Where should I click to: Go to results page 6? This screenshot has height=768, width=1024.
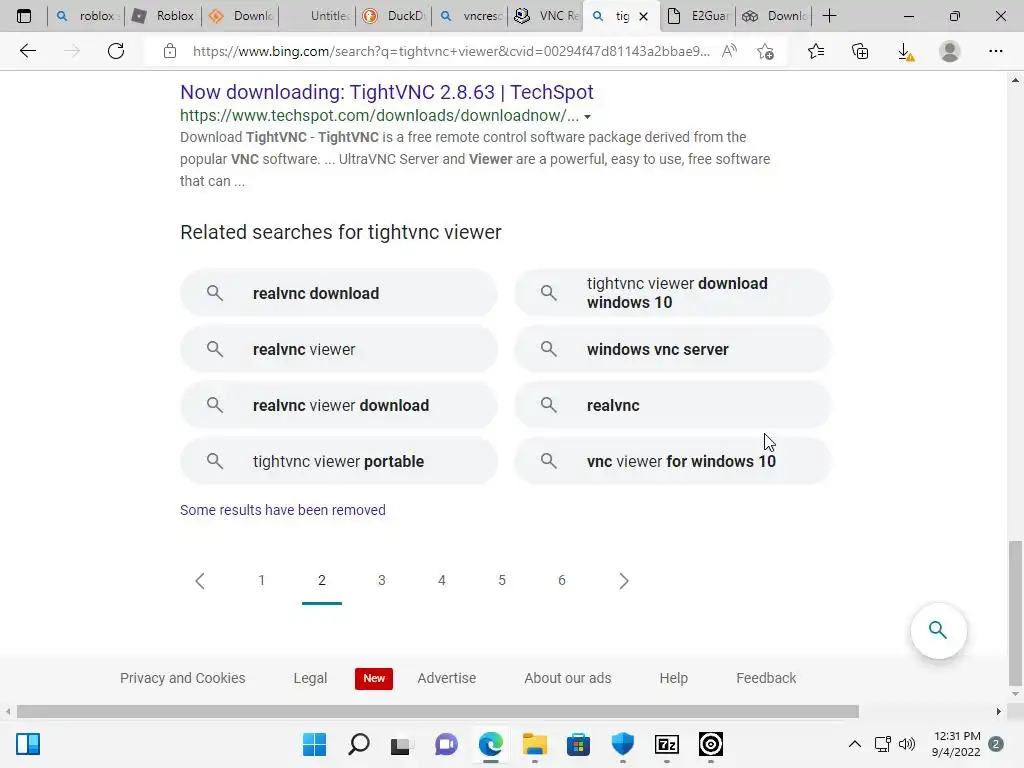click(x=562, y=580)
